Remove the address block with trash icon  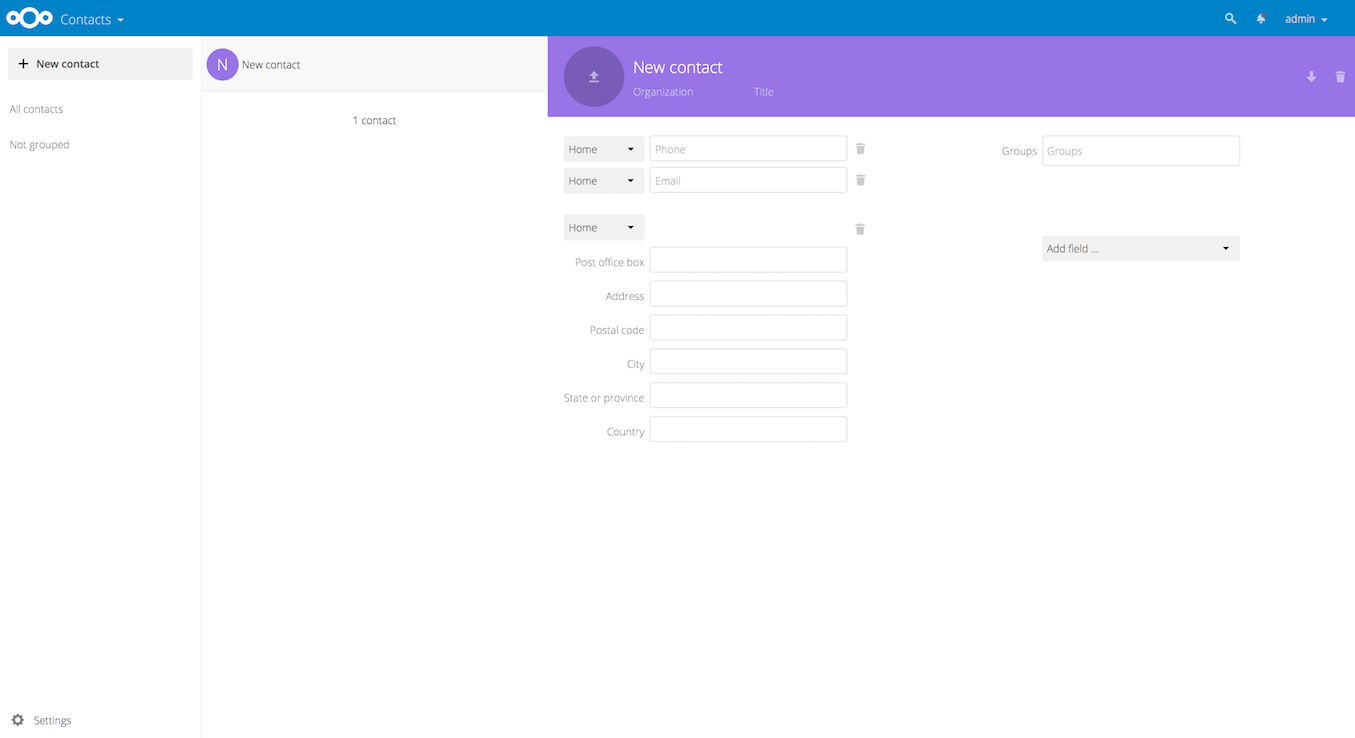[x=860, y=229]
